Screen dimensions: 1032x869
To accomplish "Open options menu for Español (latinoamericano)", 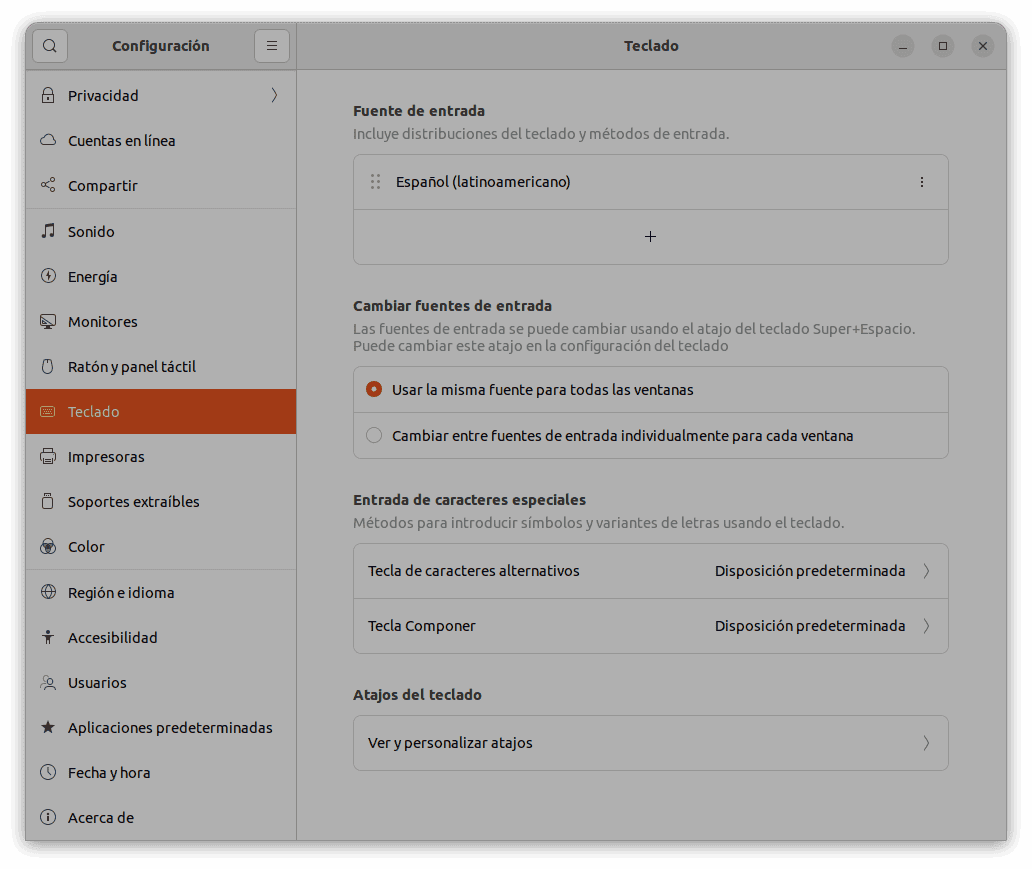I will coord(921,182).
